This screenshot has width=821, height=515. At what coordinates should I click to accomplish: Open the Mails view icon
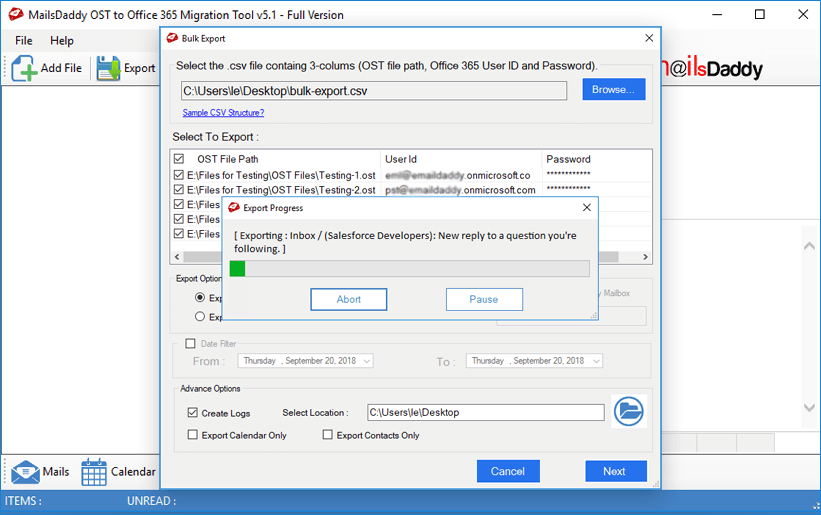coord(25,472)
